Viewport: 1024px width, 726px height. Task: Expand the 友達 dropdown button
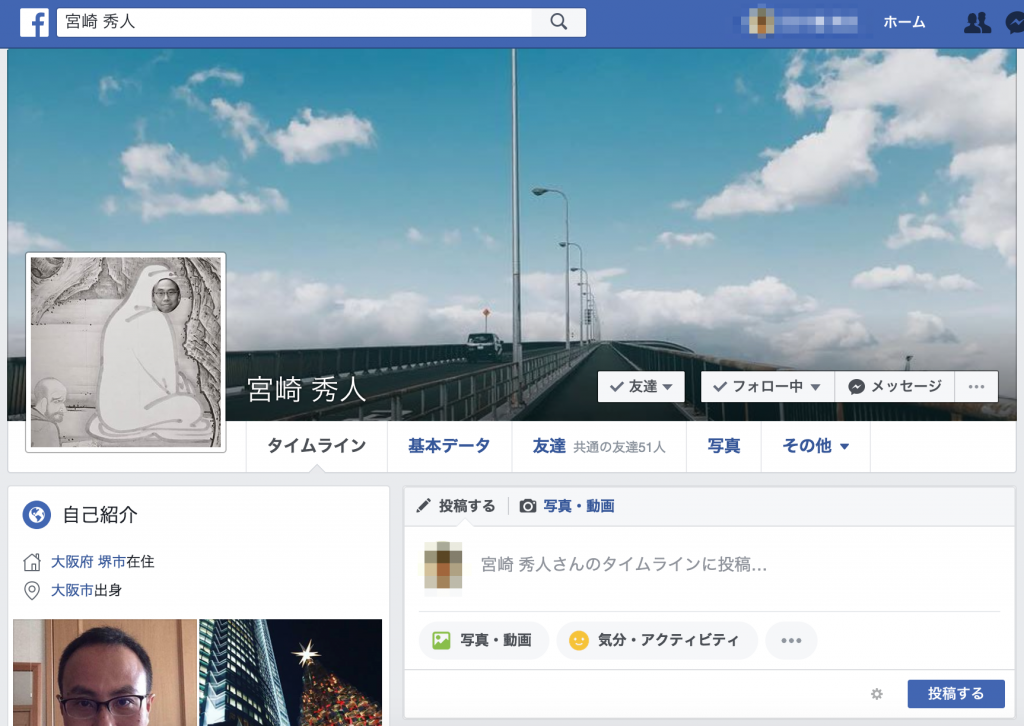coord(641,387)
